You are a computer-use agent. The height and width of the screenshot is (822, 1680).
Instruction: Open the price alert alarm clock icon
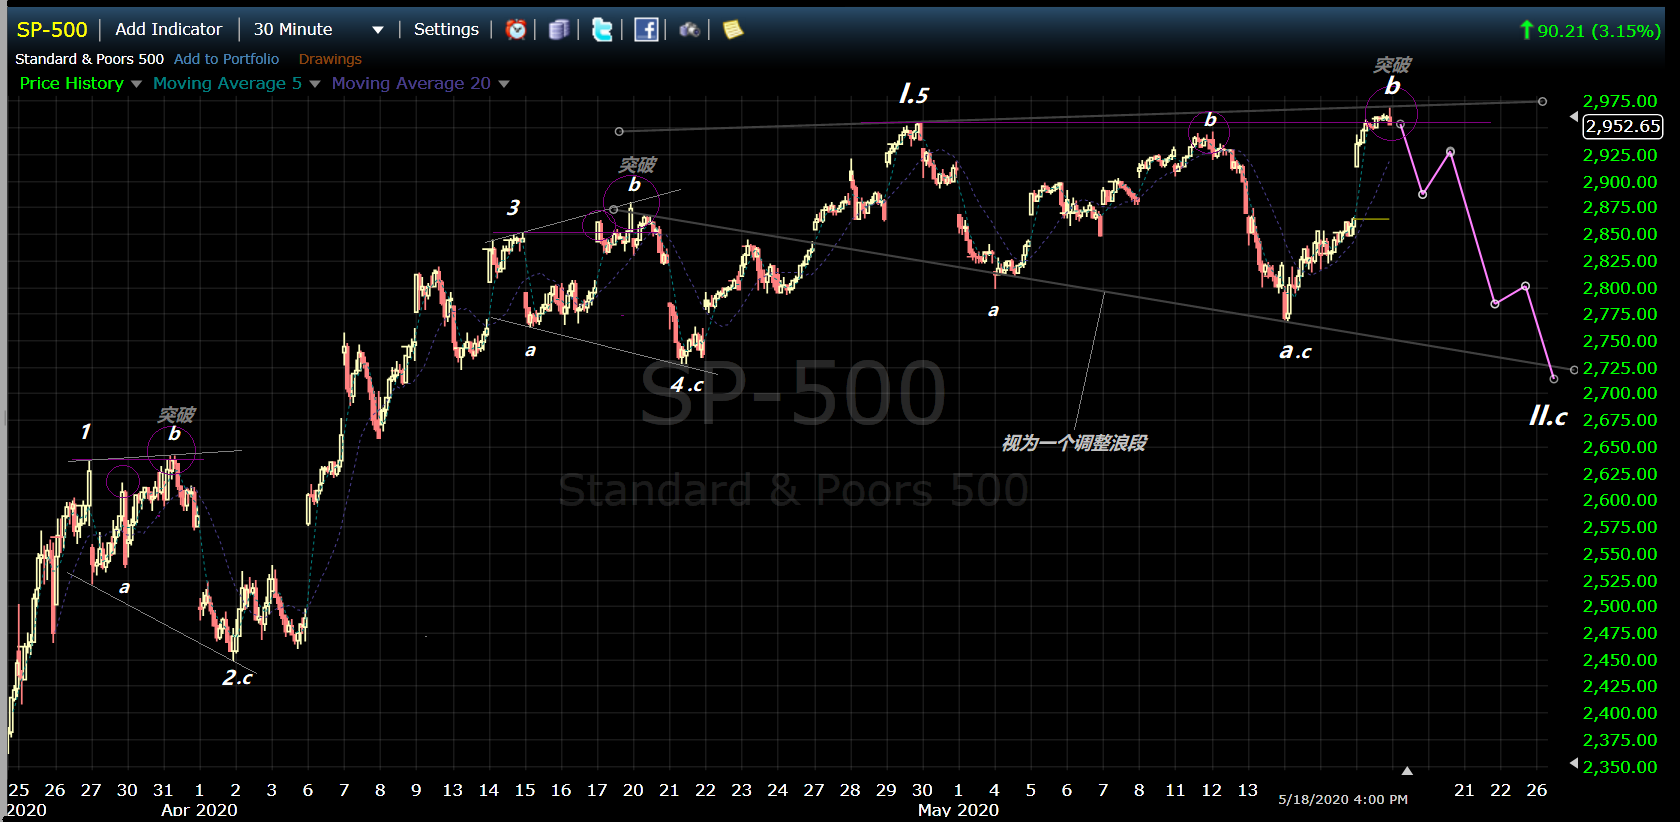point(516,30)
